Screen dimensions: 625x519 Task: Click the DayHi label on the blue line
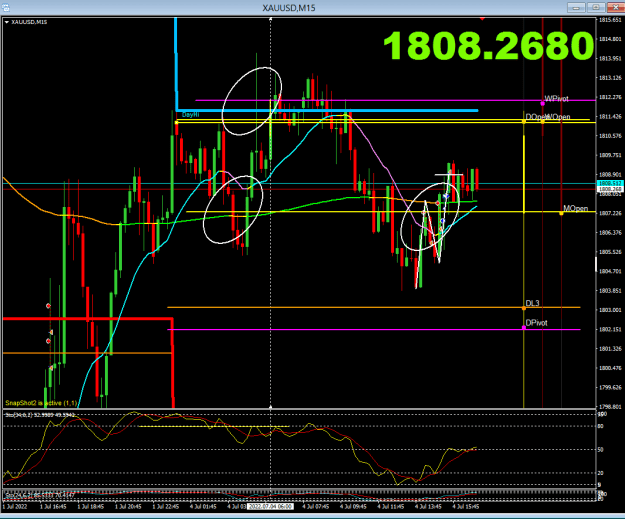tap(191, 115)
